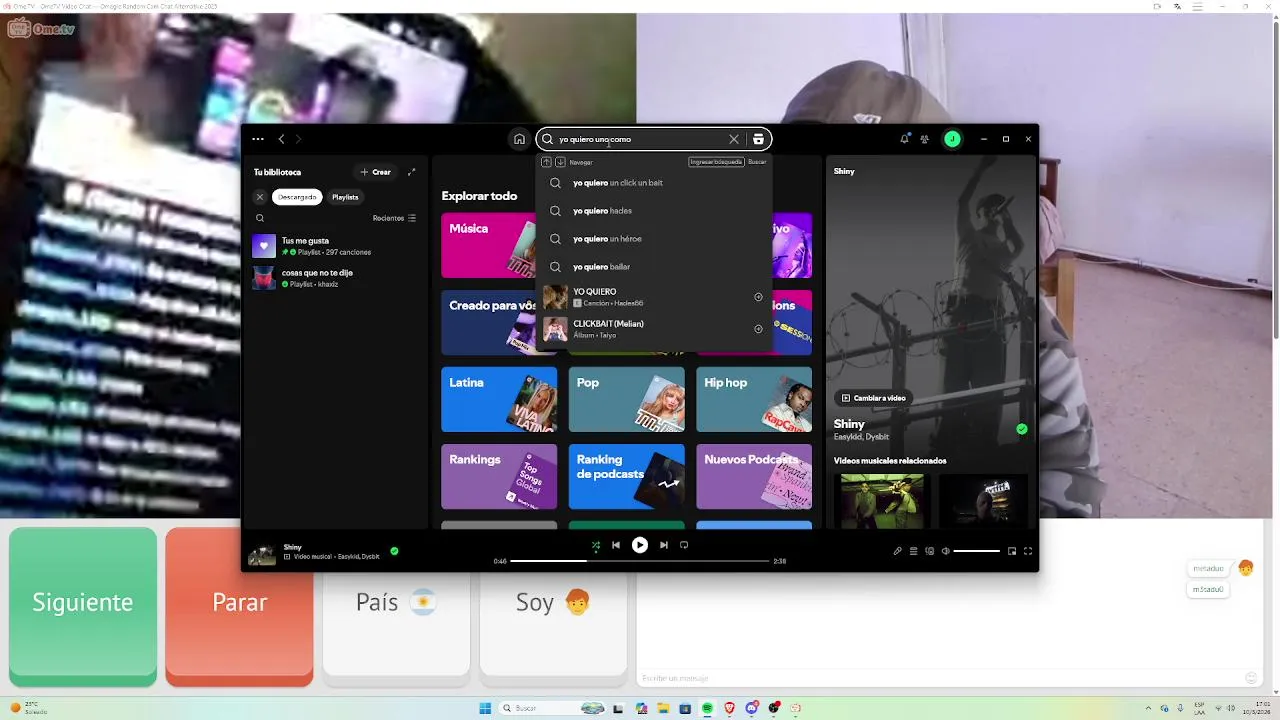The width and height of the screenshot is (1280, 720).
Task: Open 'cosas que no te dije' playlist
Action: pos(335,278)
